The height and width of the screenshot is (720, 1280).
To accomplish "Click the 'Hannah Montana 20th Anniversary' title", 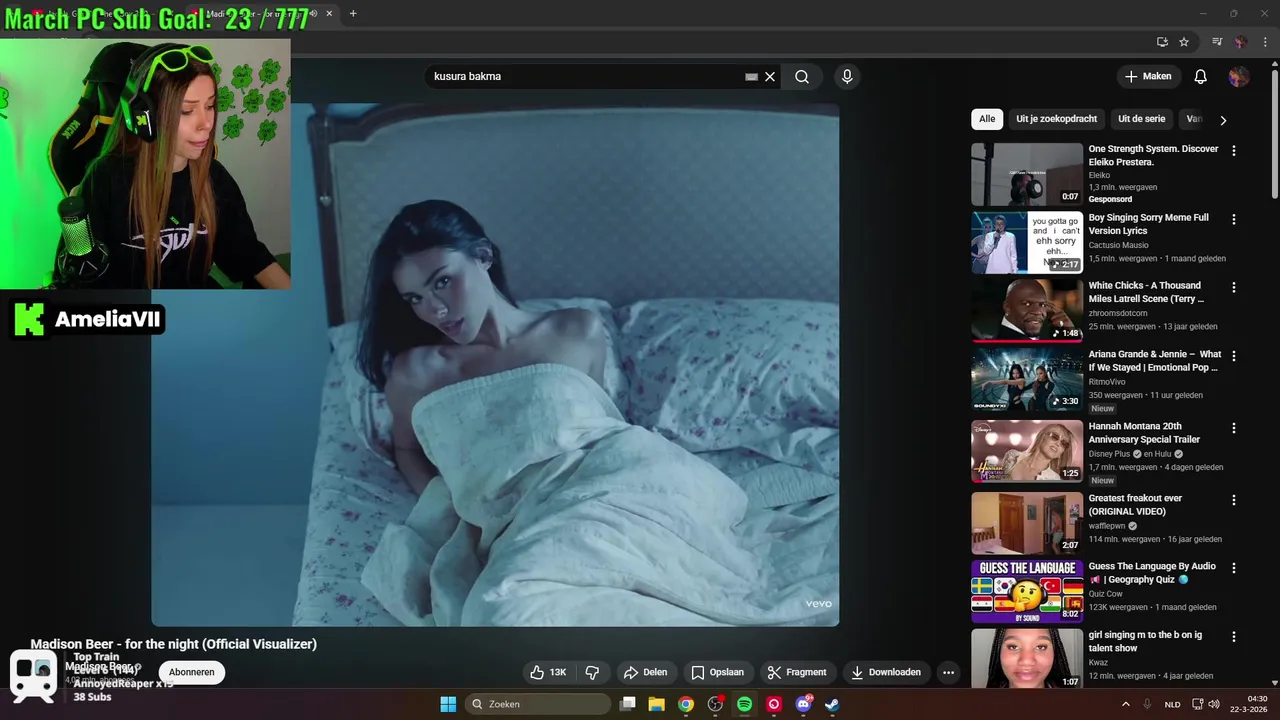I will tap(1144, 433).
